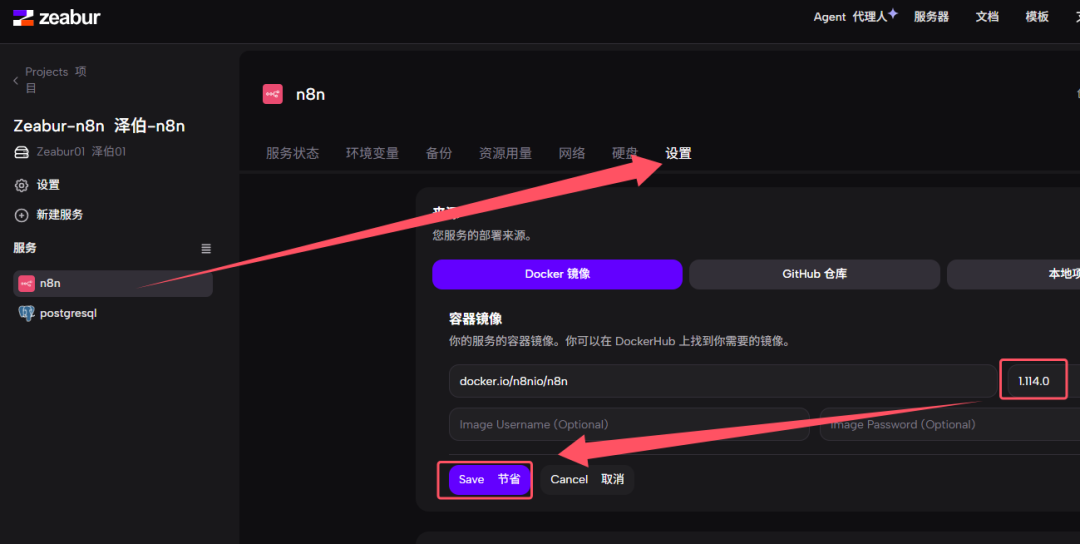Viewport: 1080px width, 544px height.
Task: Click the Save 节省 button
Action: pyautogui.click(x=489, y=479)
